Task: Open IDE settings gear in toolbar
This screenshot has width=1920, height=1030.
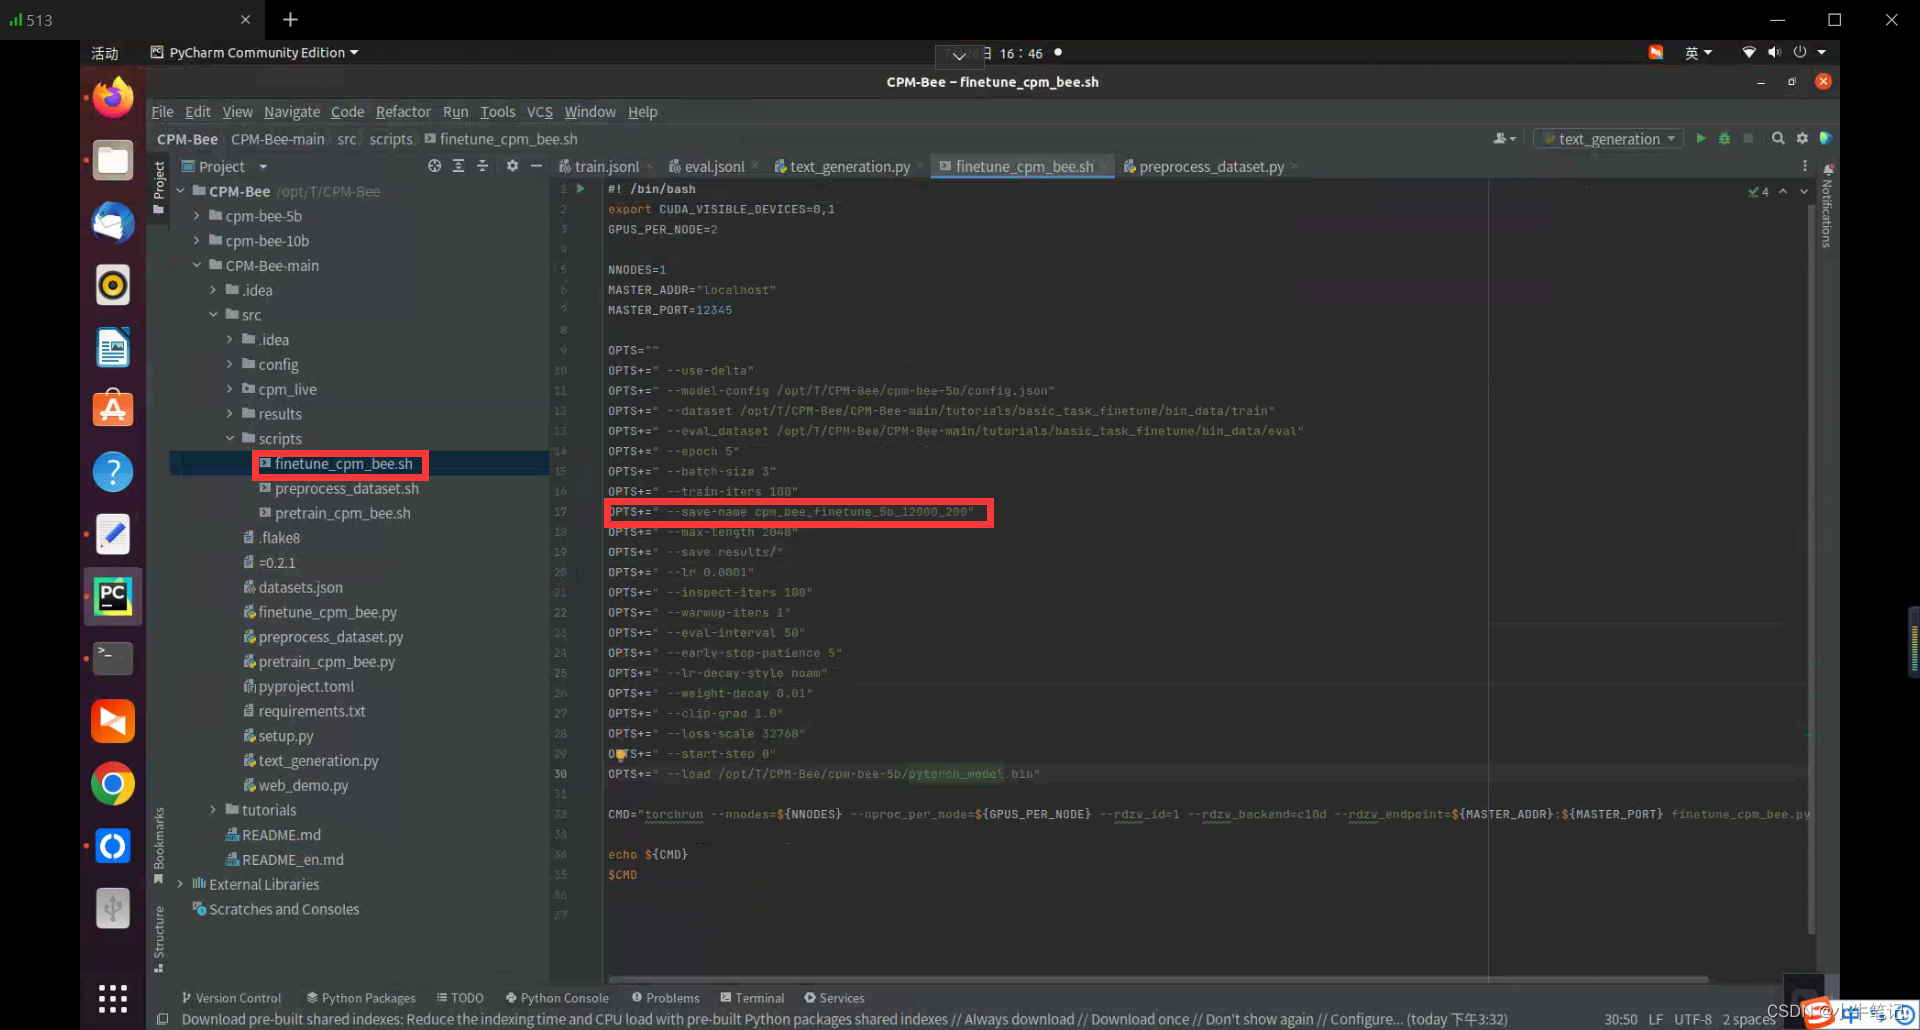Action: pyautogui.click(x=1802, y=139)
